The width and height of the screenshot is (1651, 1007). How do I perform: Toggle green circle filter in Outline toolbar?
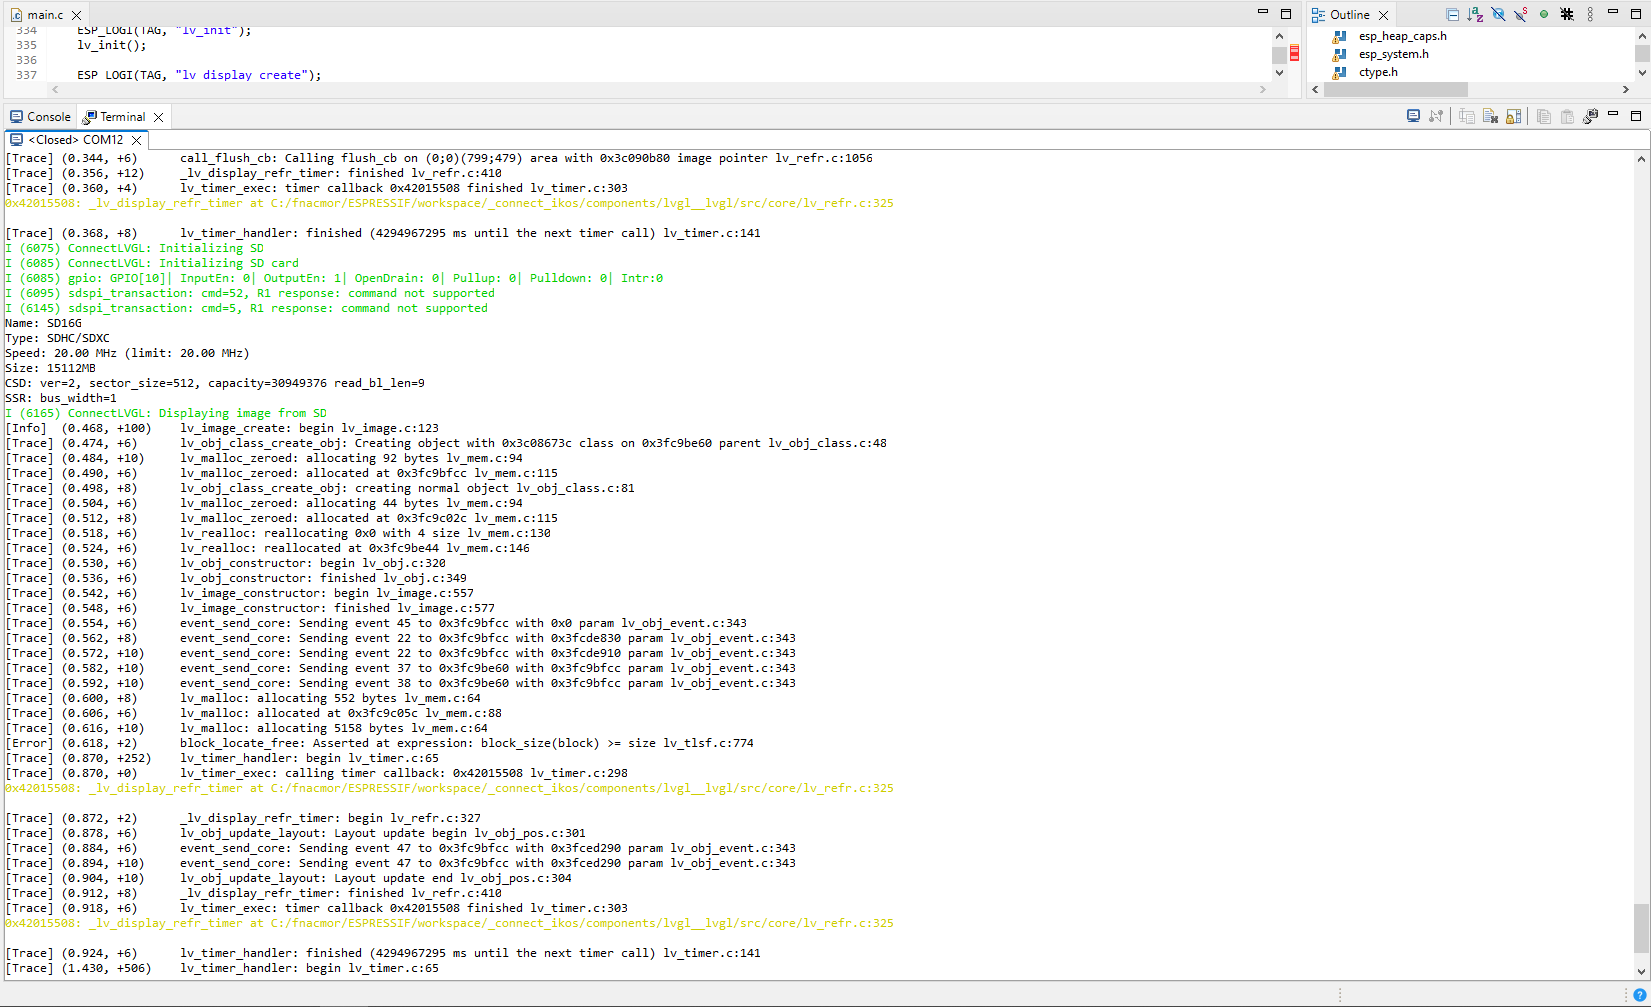tap(1544, 14)
